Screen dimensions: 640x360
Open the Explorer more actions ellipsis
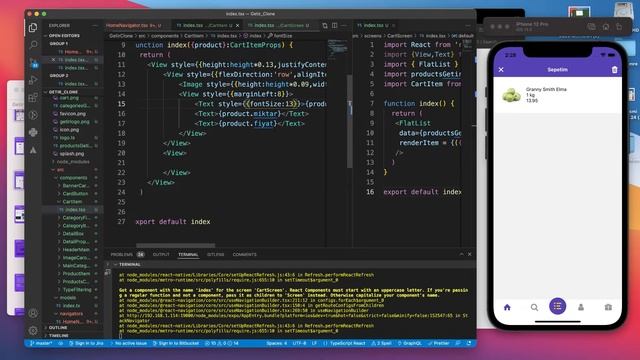(95, 25)
